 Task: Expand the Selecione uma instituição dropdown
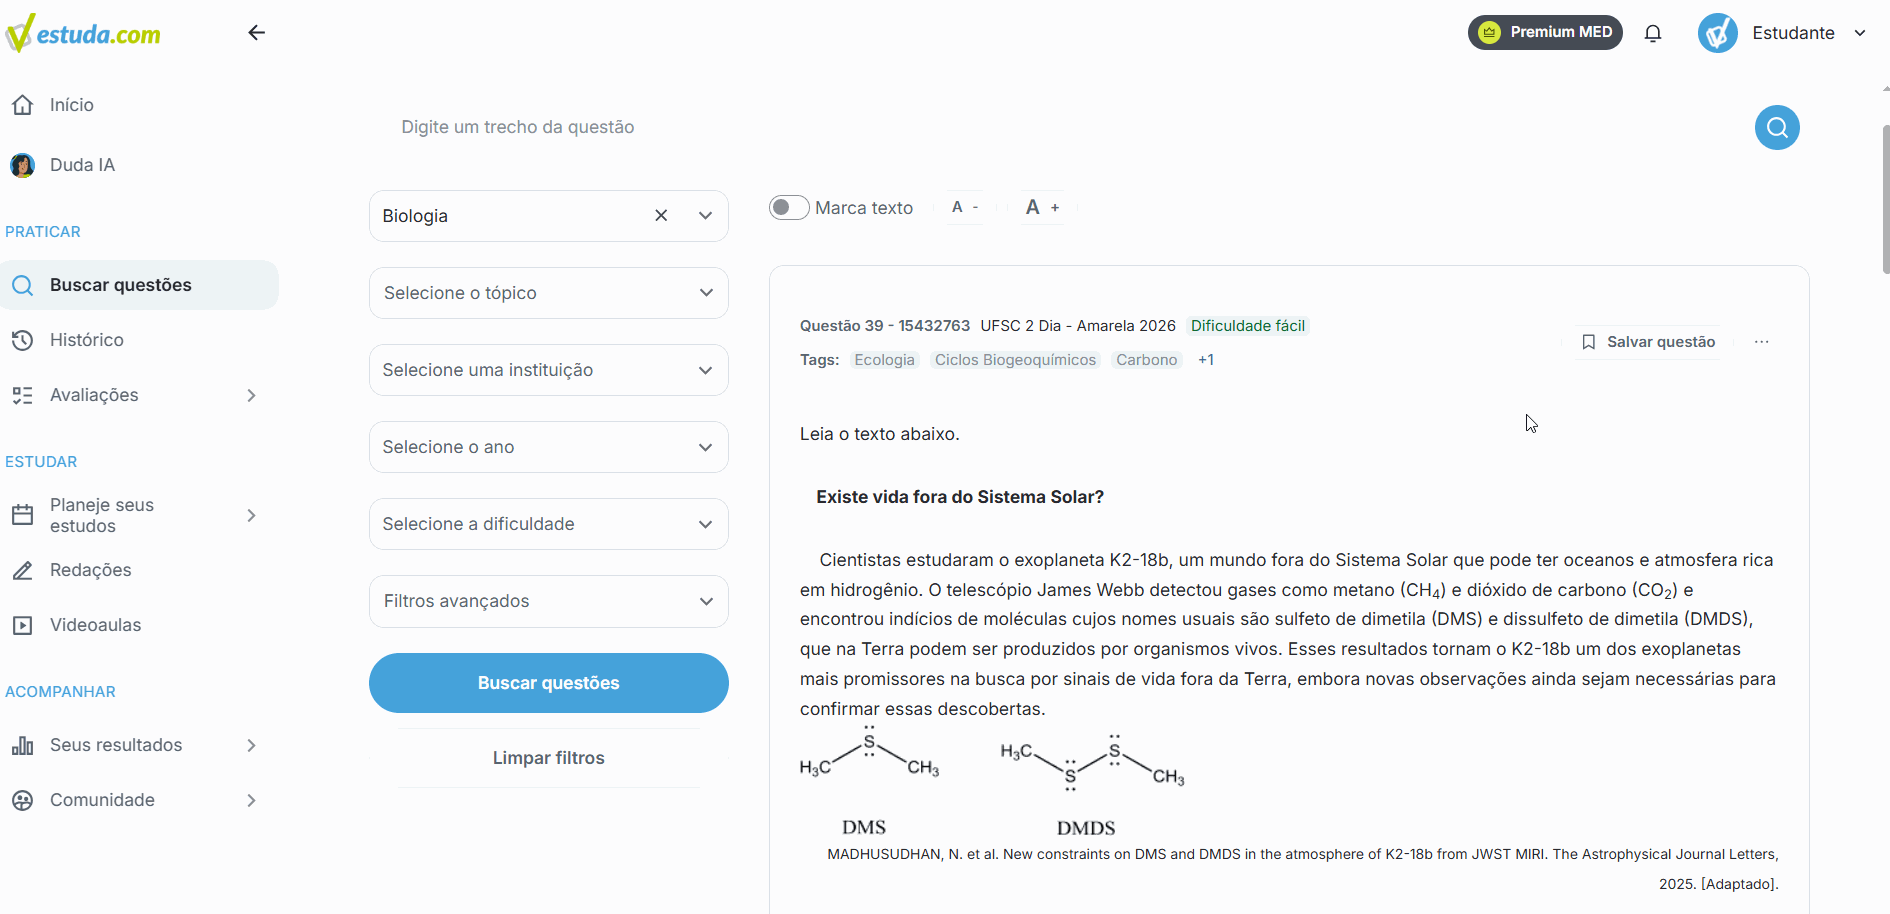pyautogui.click(x=549, y=370)
